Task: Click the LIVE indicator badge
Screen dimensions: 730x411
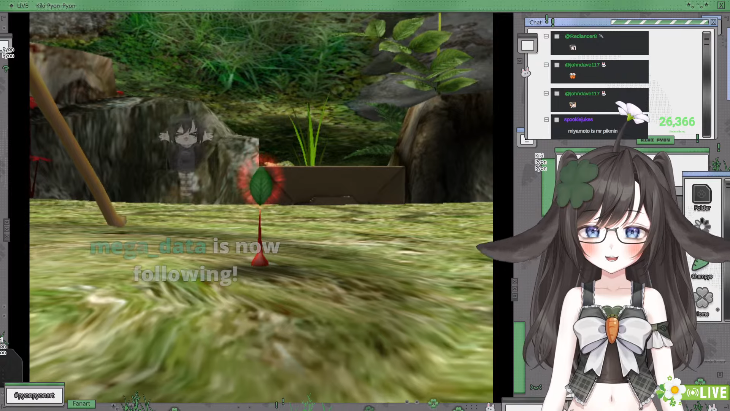Action: [x=707, y=392]
